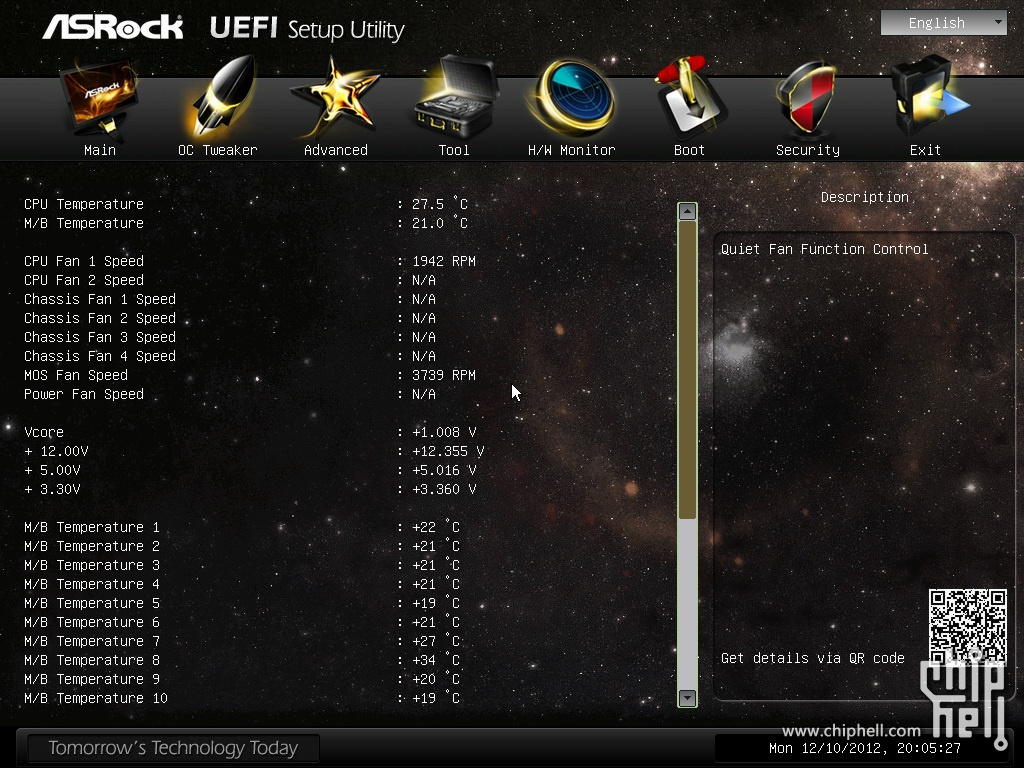Image resolution: width=1024 pixels, height=768 pixels.
Task: Click the Tomorrow's Technology Today slogan
Action: coord(172,748)
